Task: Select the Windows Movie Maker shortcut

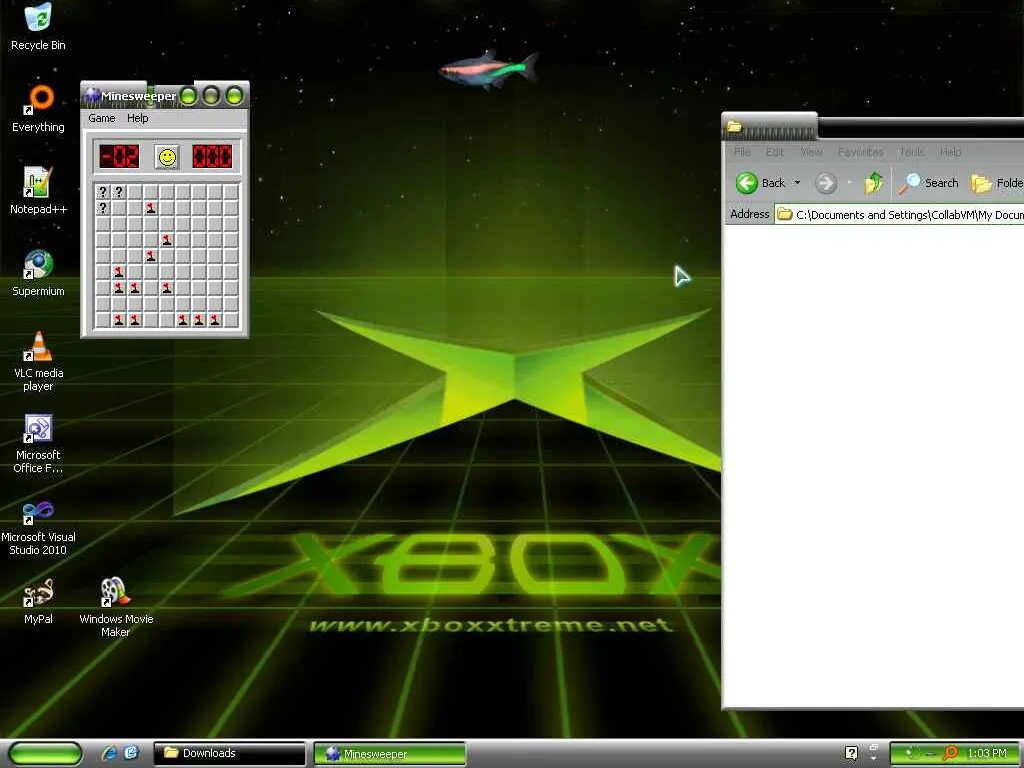Action: pos(116,607)
